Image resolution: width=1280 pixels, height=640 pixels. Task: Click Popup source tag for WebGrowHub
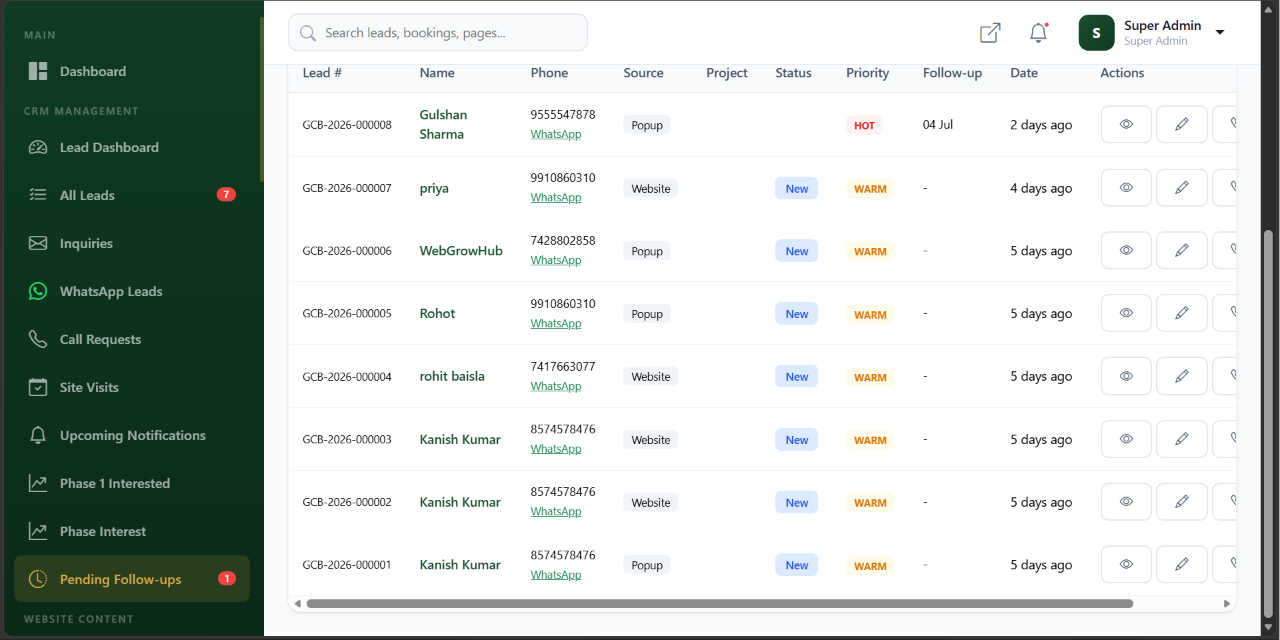point(647,251)
